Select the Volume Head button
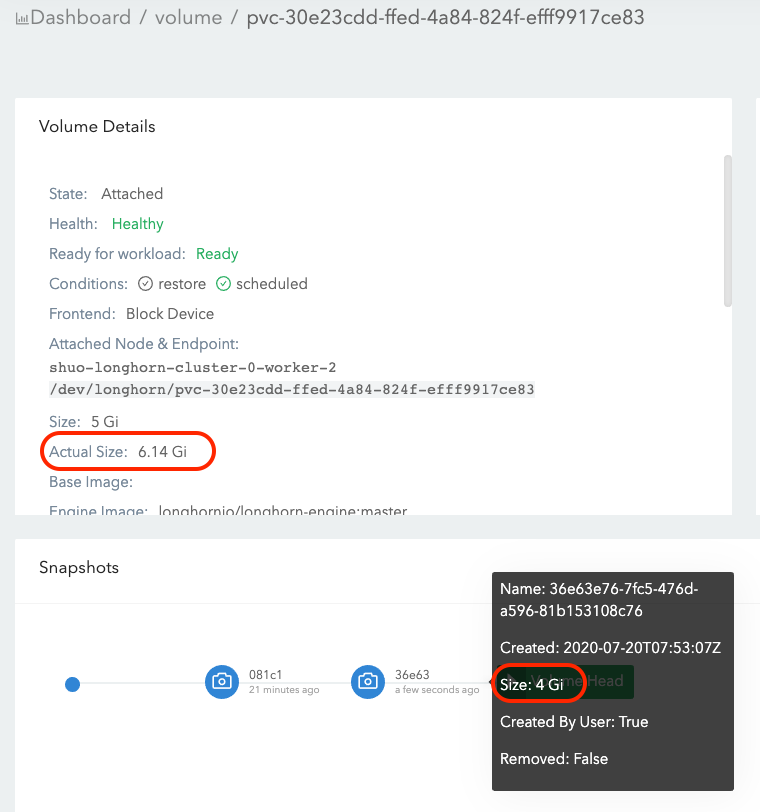 tap(594, 681)
